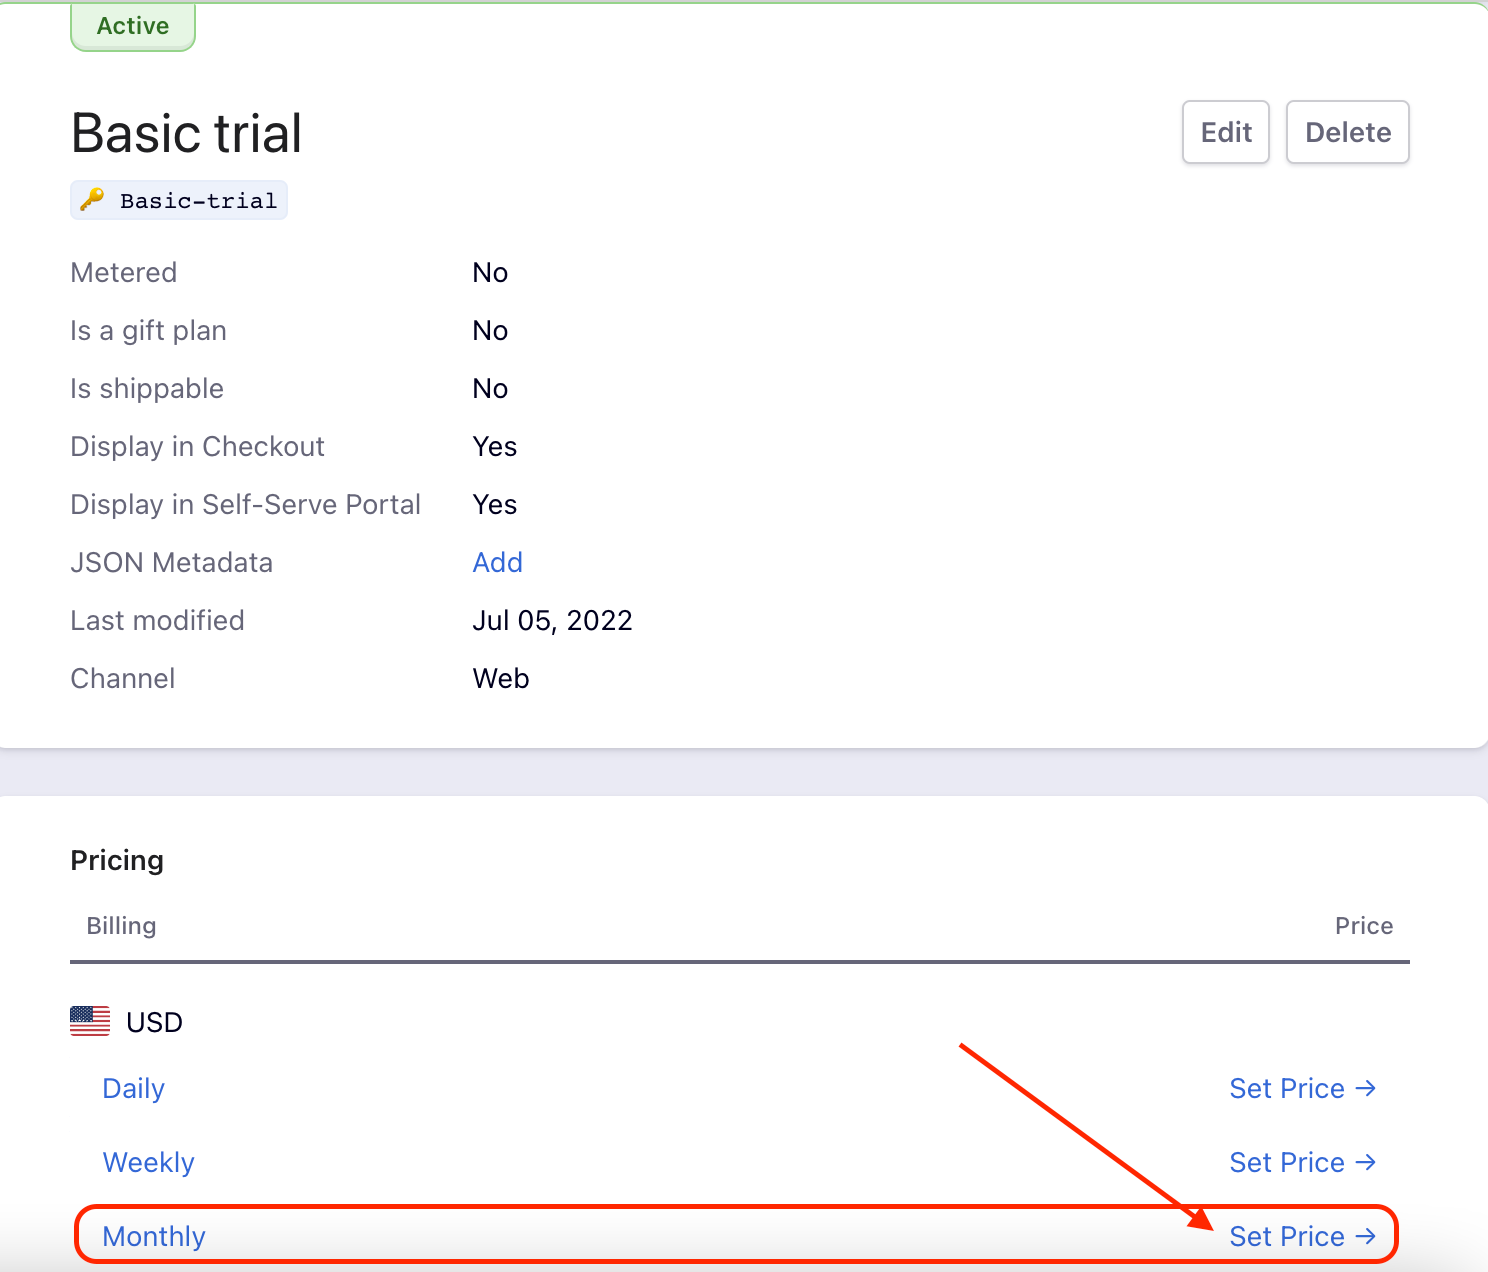
Task: Click the Set Price text for Monthly
Action: [1286, 1236]
